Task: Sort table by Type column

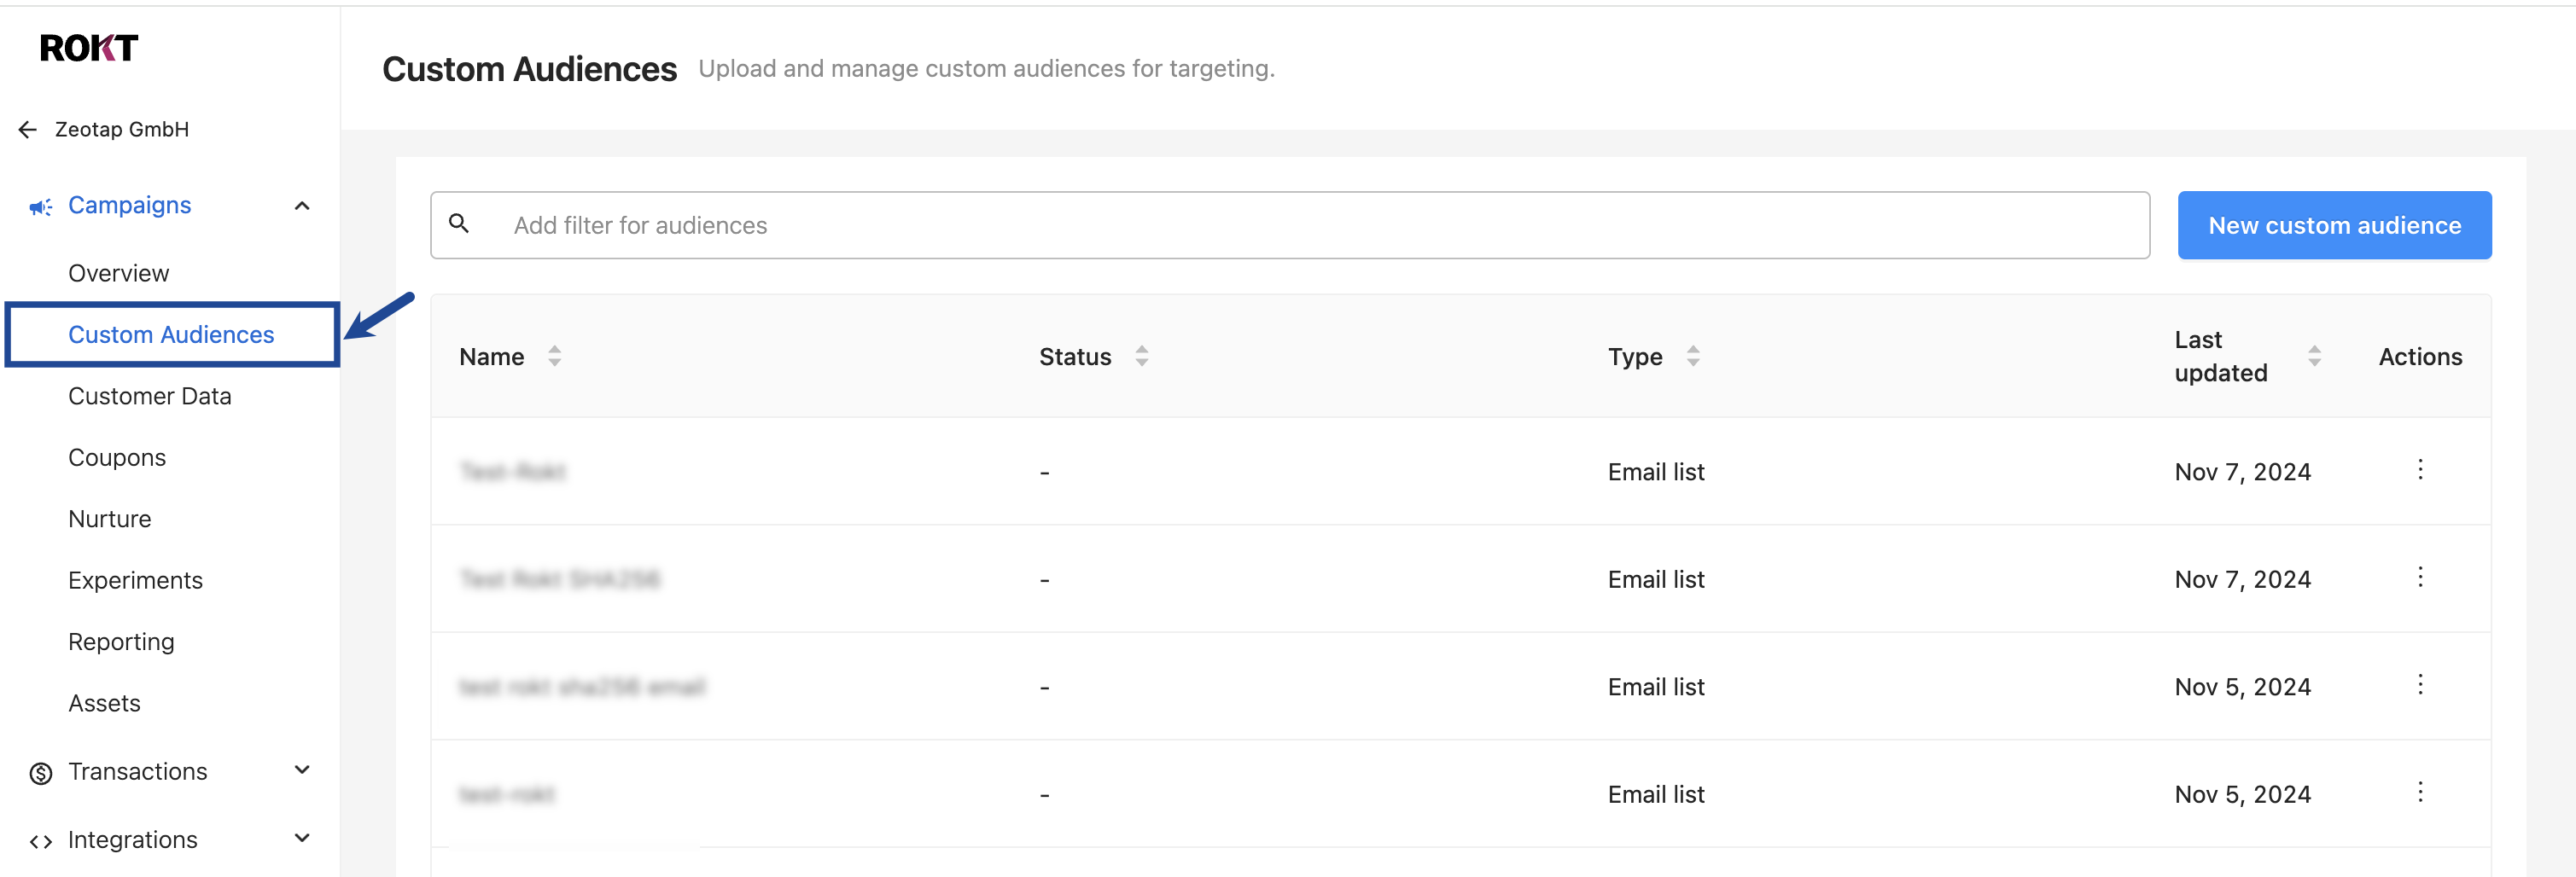Action: tap(1692, 356)
